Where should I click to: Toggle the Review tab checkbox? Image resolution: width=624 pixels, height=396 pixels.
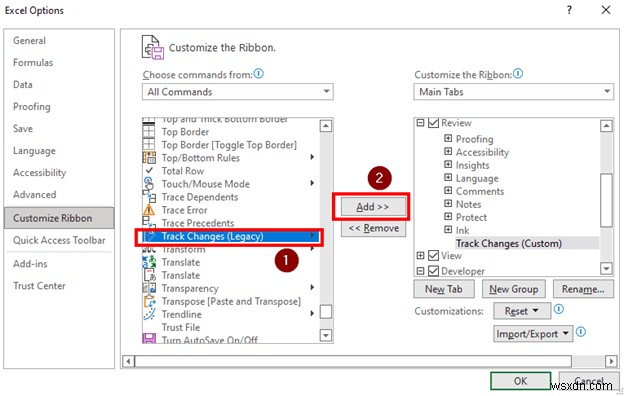[433, 123]
